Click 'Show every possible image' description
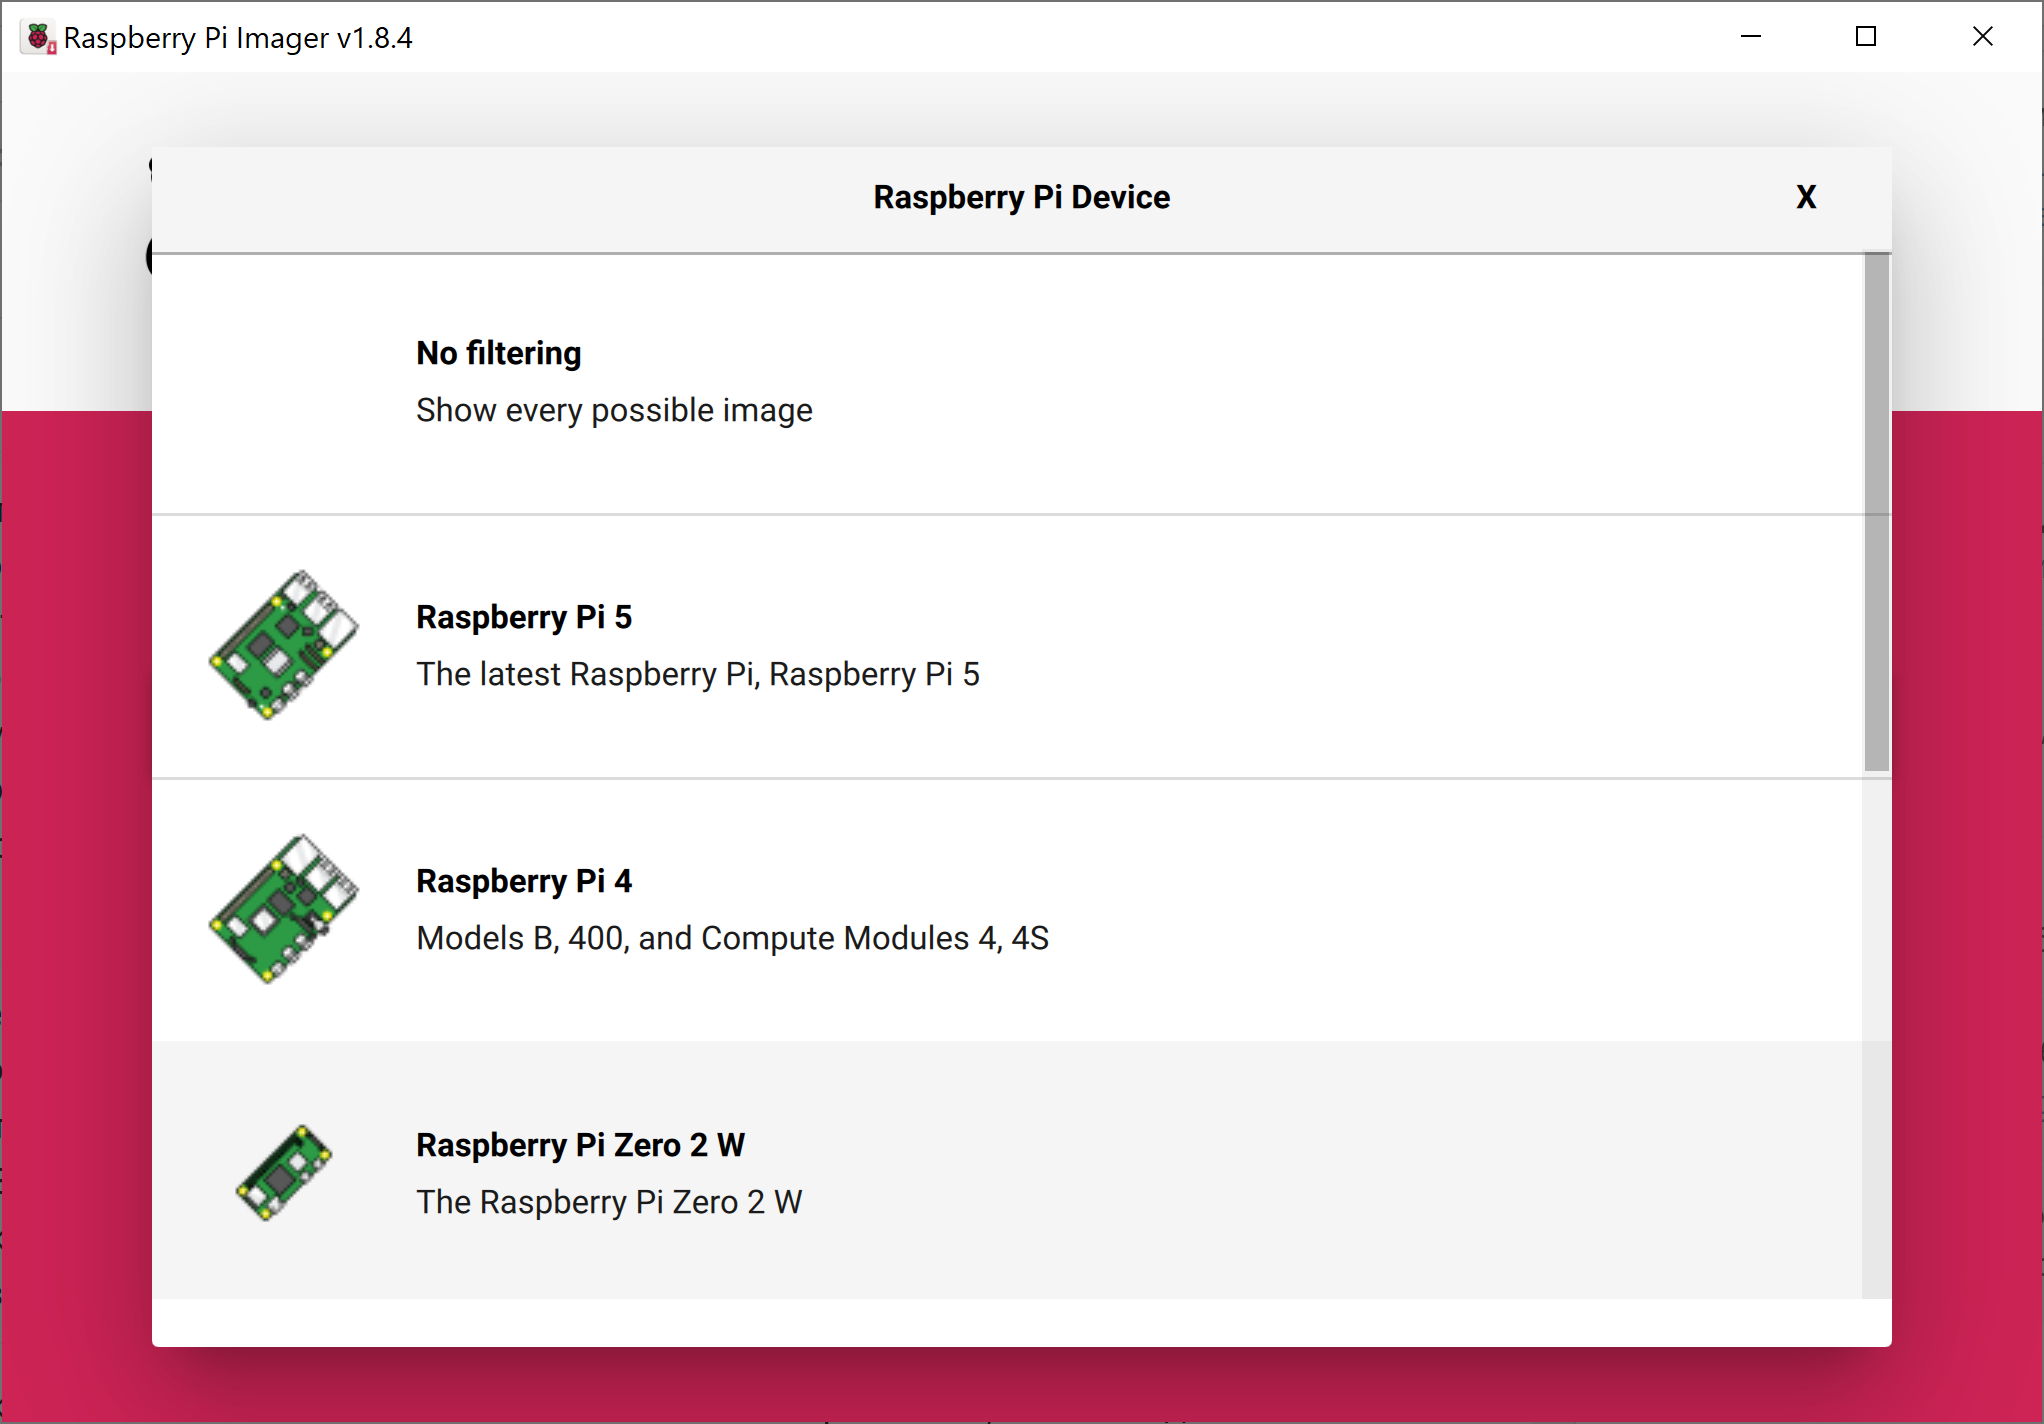 [614, 410]
